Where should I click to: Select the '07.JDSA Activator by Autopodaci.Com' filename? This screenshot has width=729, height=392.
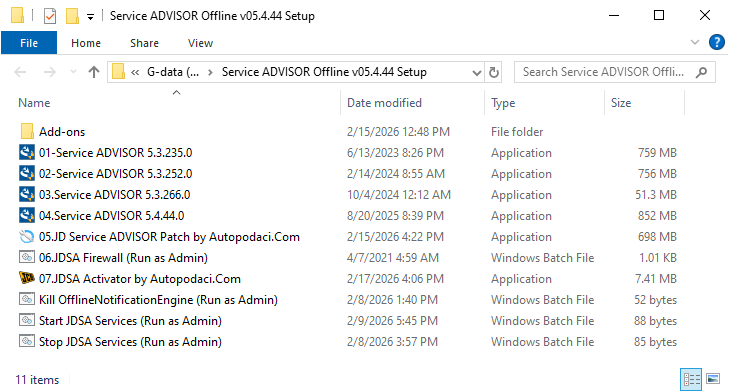point(140,279)
